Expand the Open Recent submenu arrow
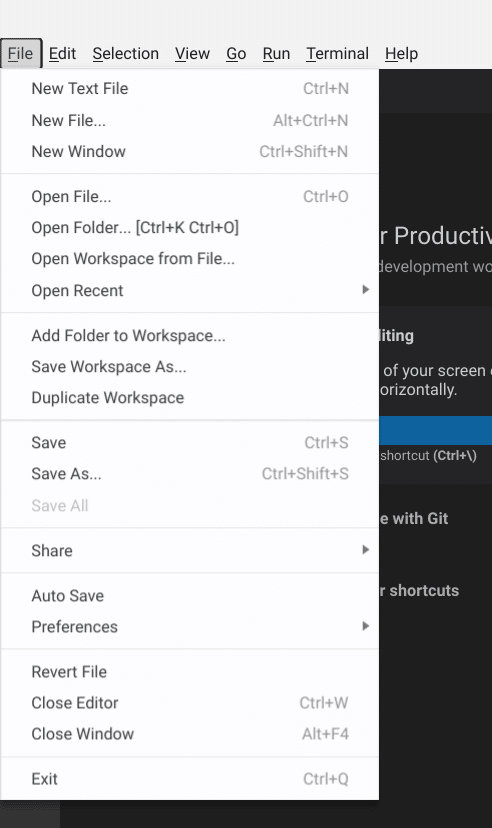This screenshot has width=492, height=828. pyautogui.click(x=365, y=290)
